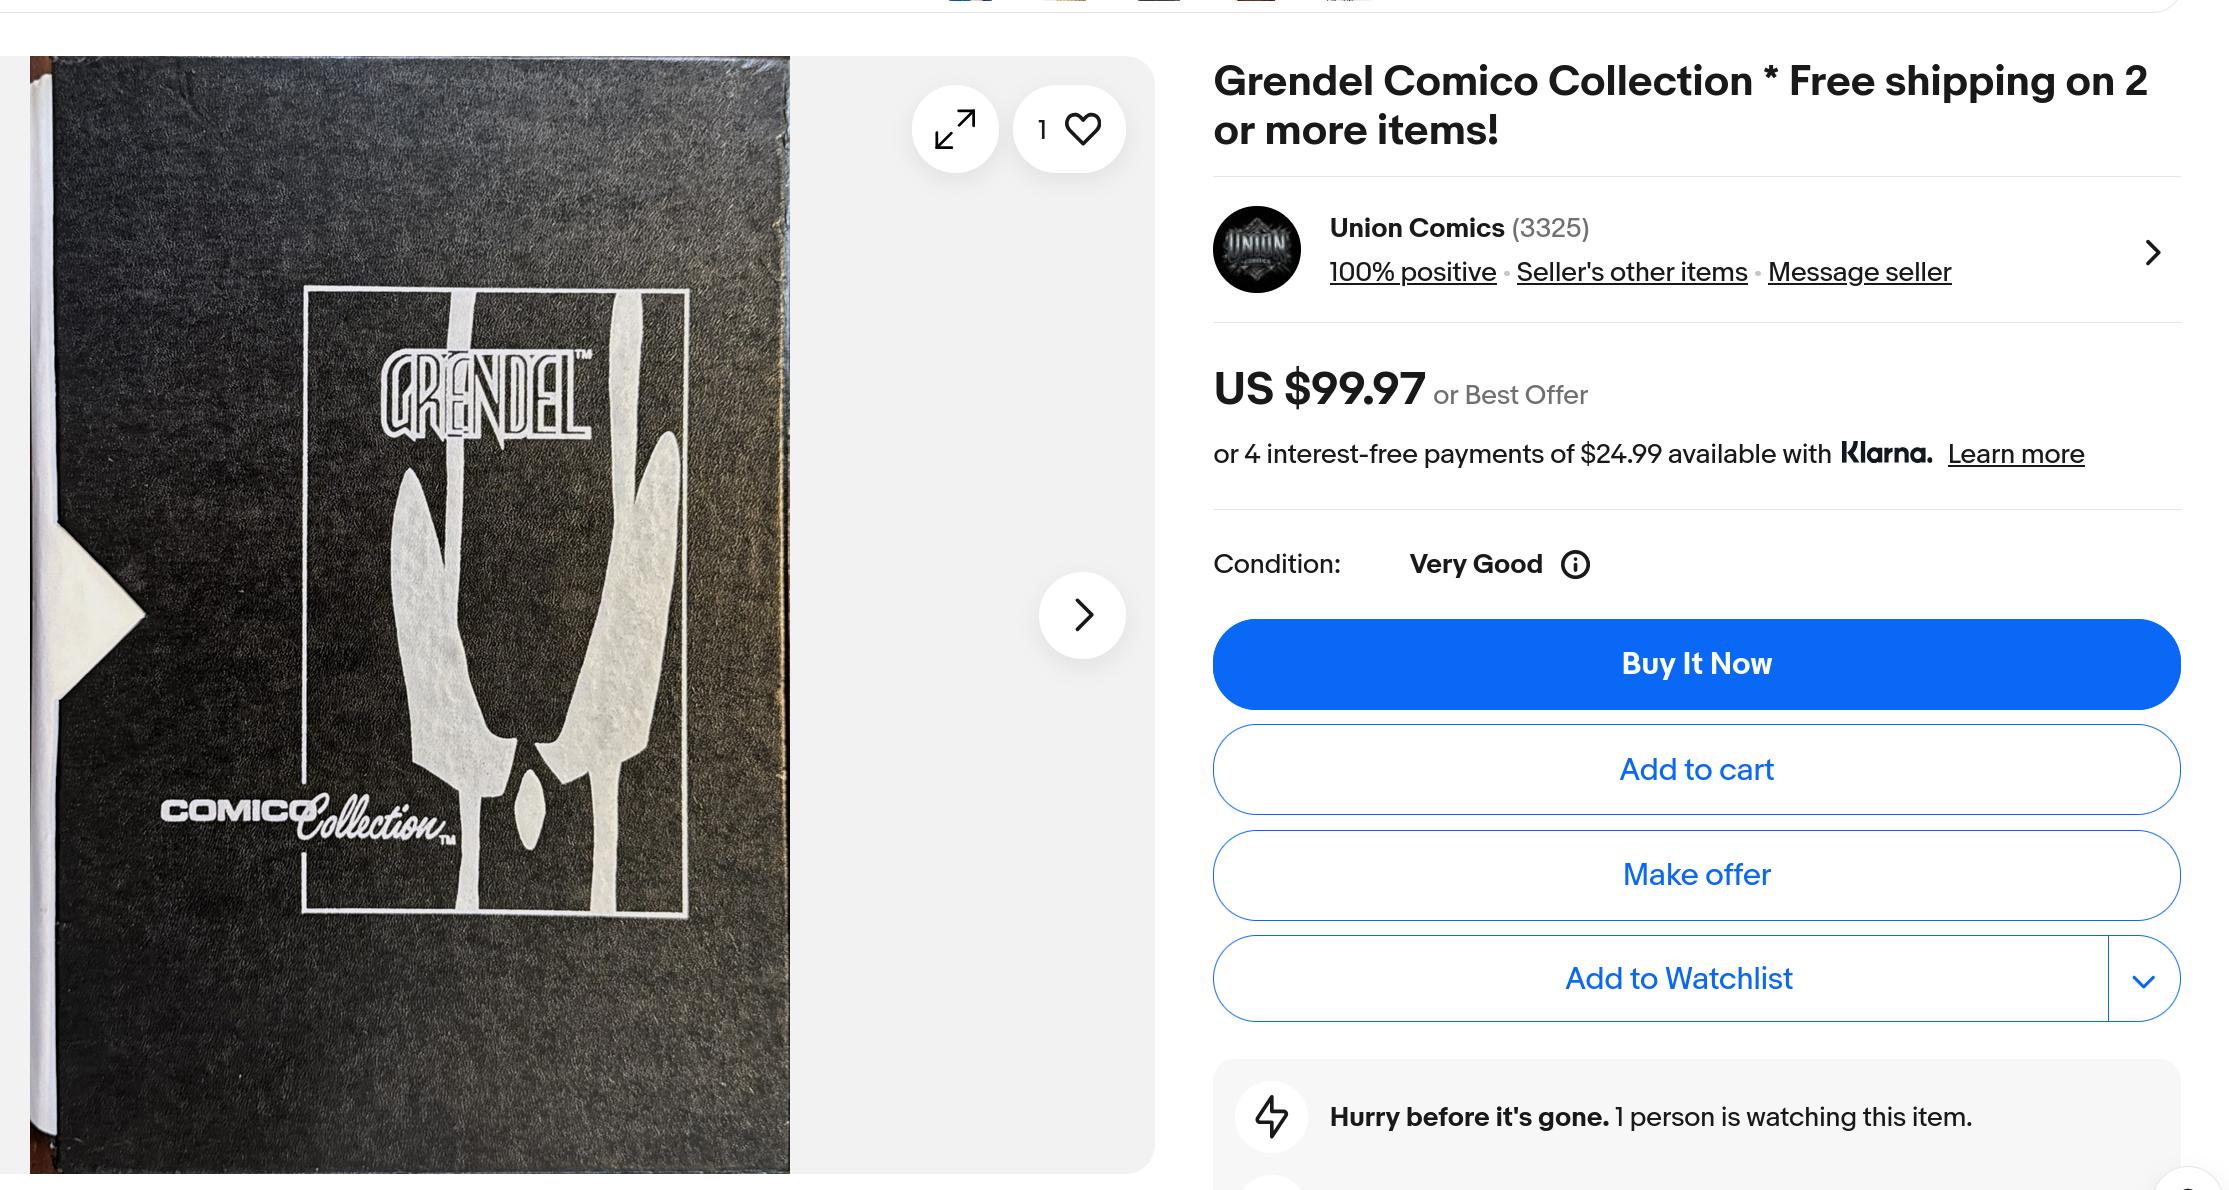
Task: Open Klarna Learn more link
Action: click(x=2015, y=454)
